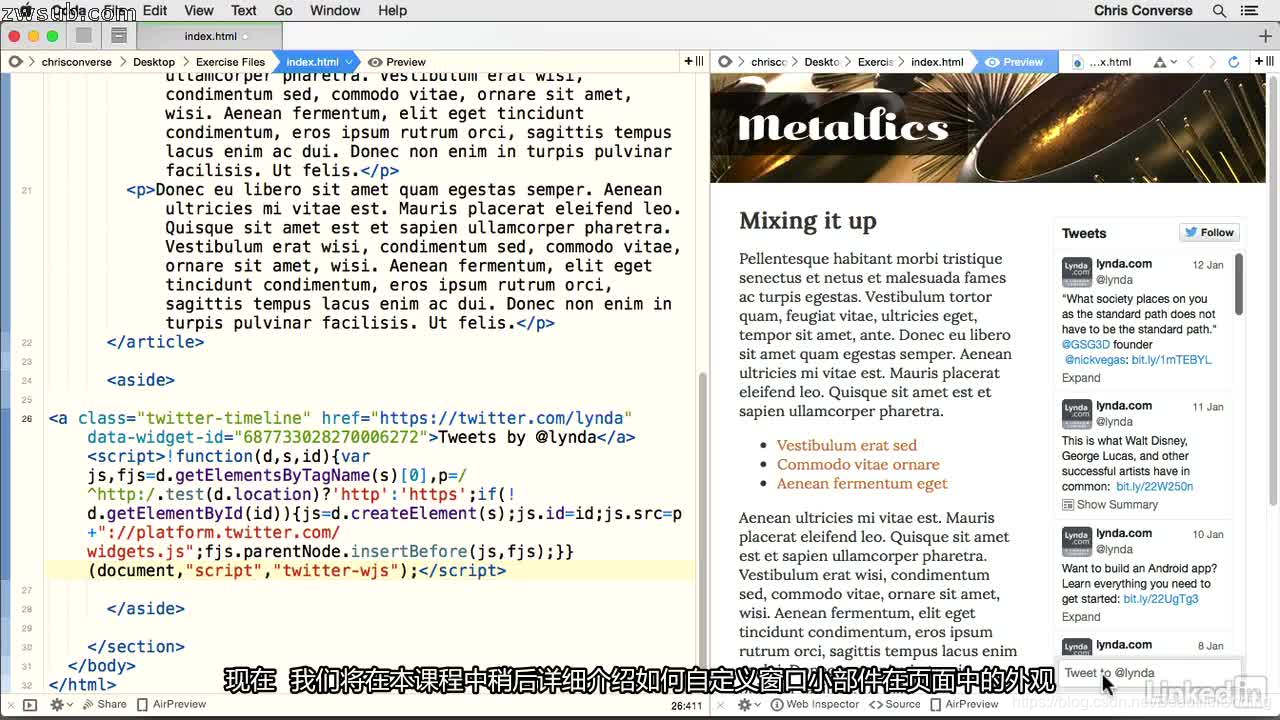This screenshot has width=1280, height=720.
Task: Click lynda.com avatar on 12 Jan tweet
Action: 1077,272
